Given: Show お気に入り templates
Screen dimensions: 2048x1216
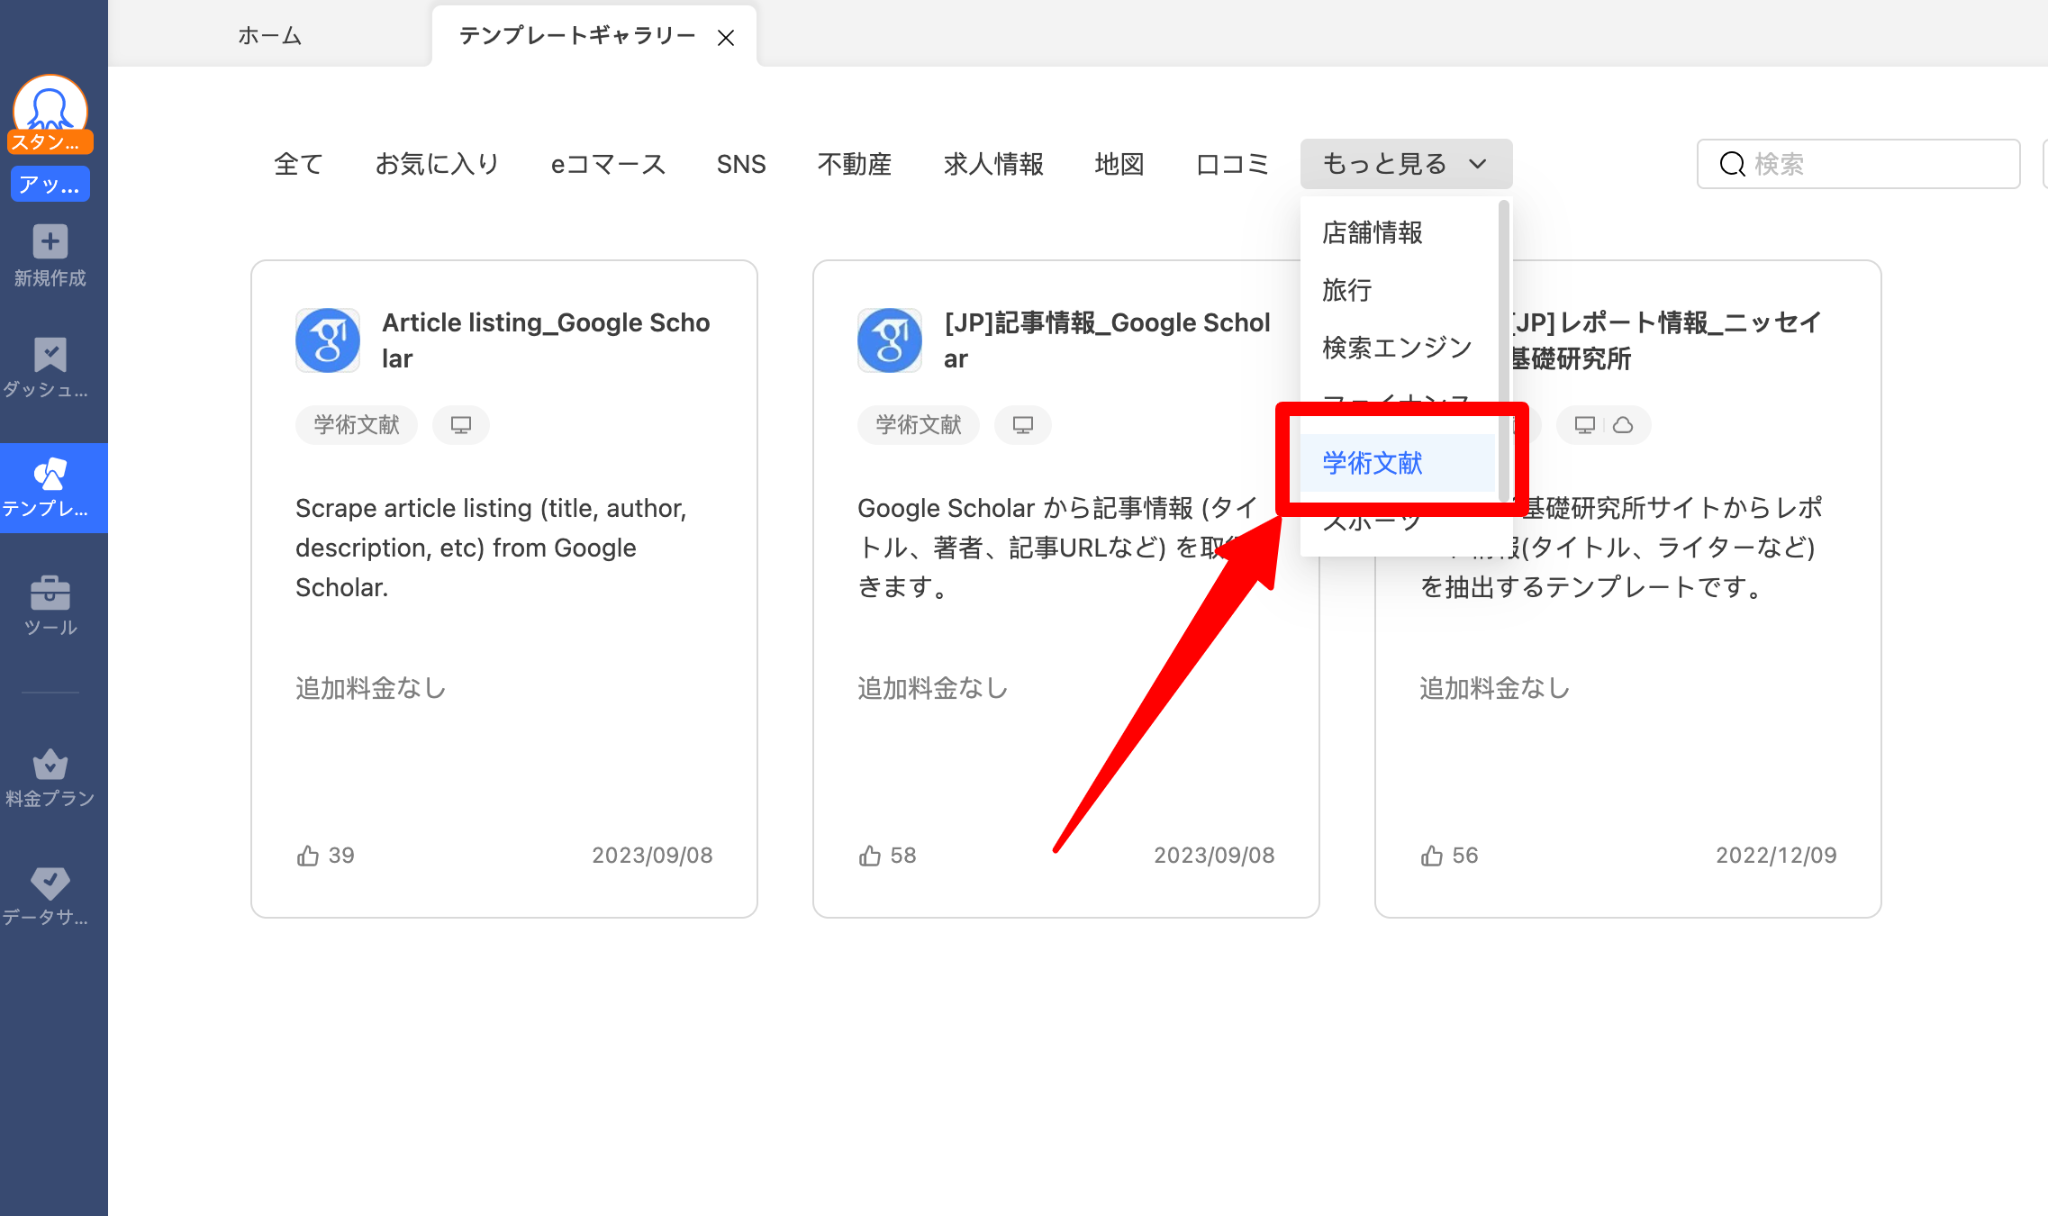Looking at the screenshot, I should (x=437, y=164).
